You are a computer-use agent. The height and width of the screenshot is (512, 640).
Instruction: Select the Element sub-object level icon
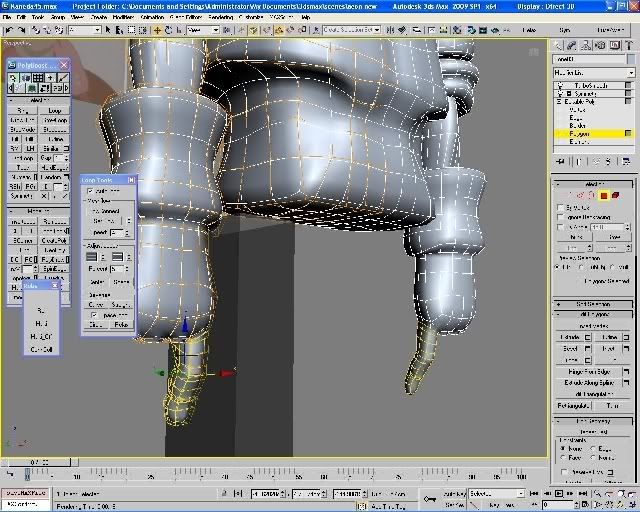(x=616, y=195)
